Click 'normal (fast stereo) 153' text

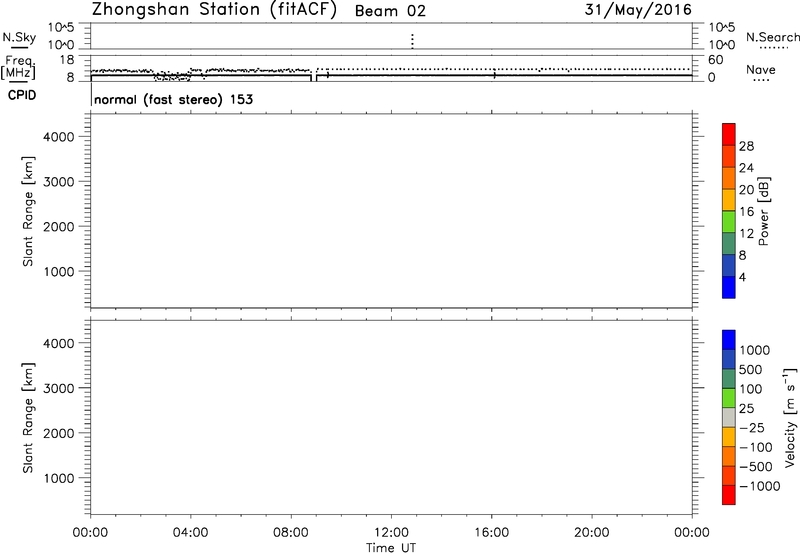pos(173,99)
